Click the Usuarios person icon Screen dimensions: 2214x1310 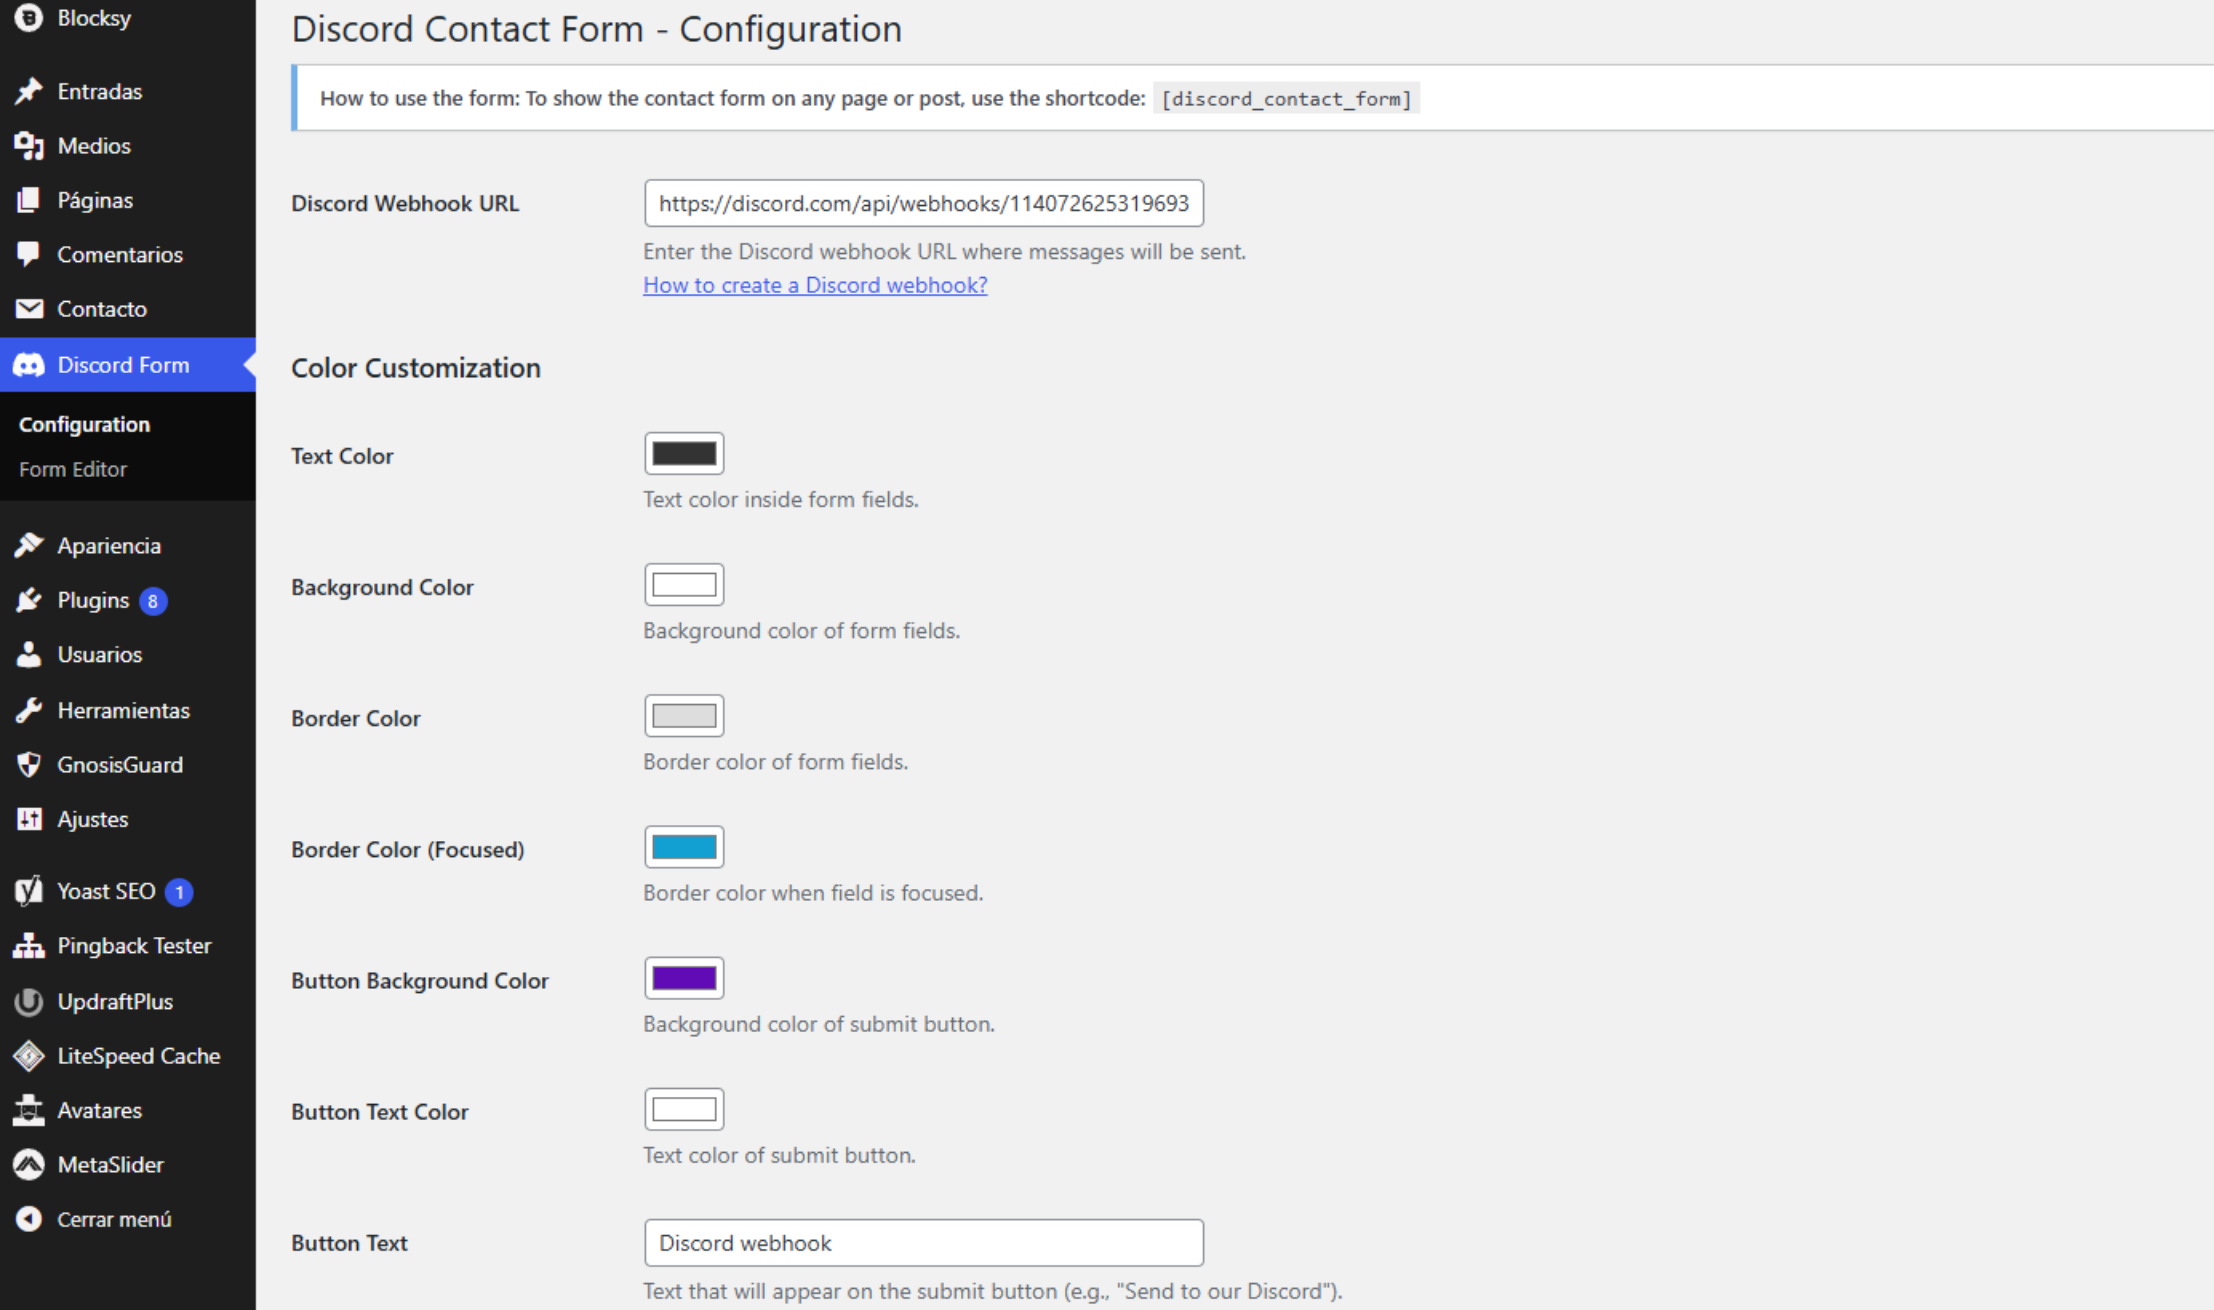pos(29,655)
